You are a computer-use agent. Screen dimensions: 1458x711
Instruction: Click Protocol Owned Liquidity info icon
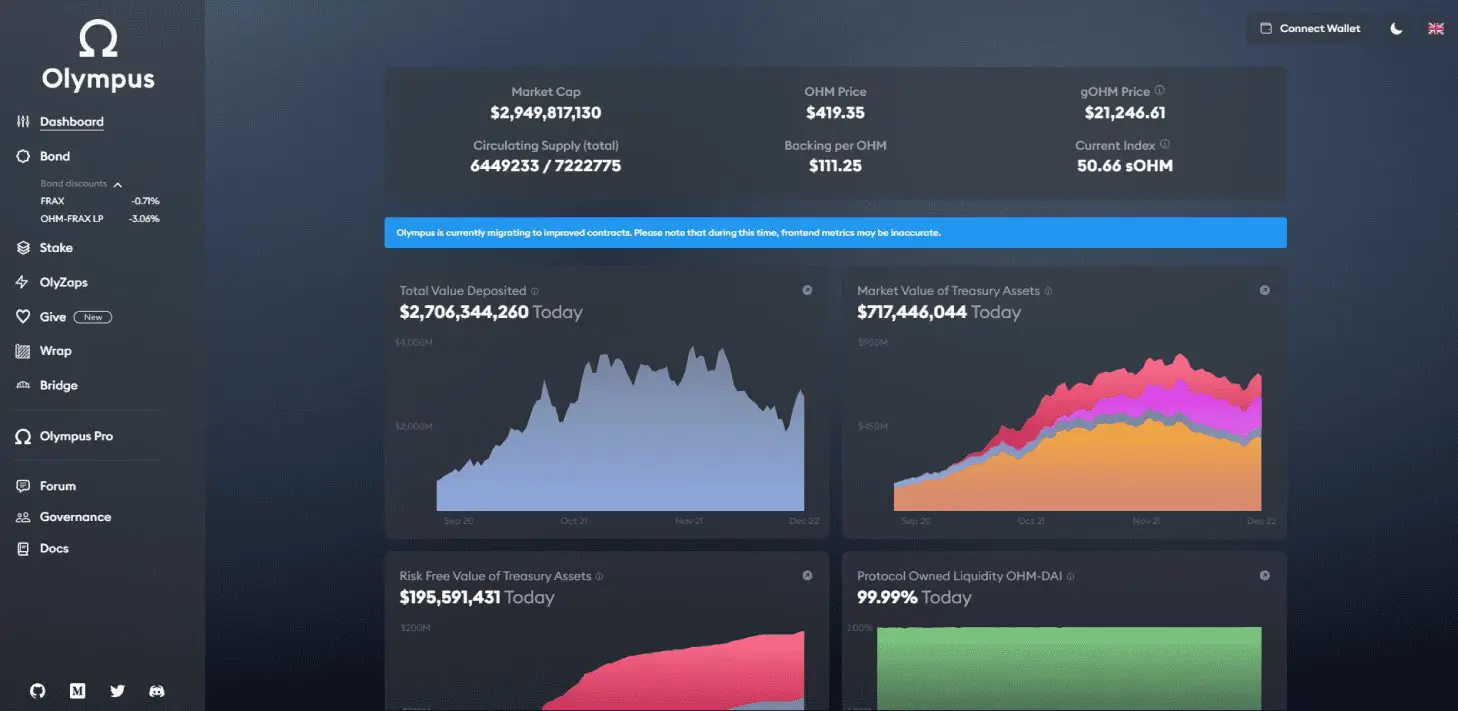coord(1070,576)
